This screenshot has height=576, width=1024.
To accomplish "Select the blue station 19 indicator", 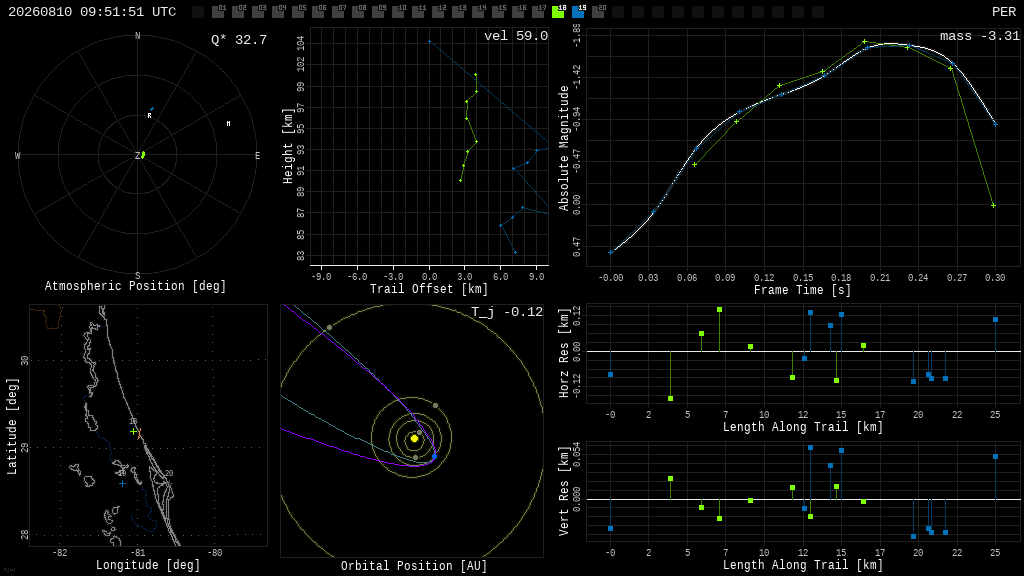I will [x=579, y=11].
